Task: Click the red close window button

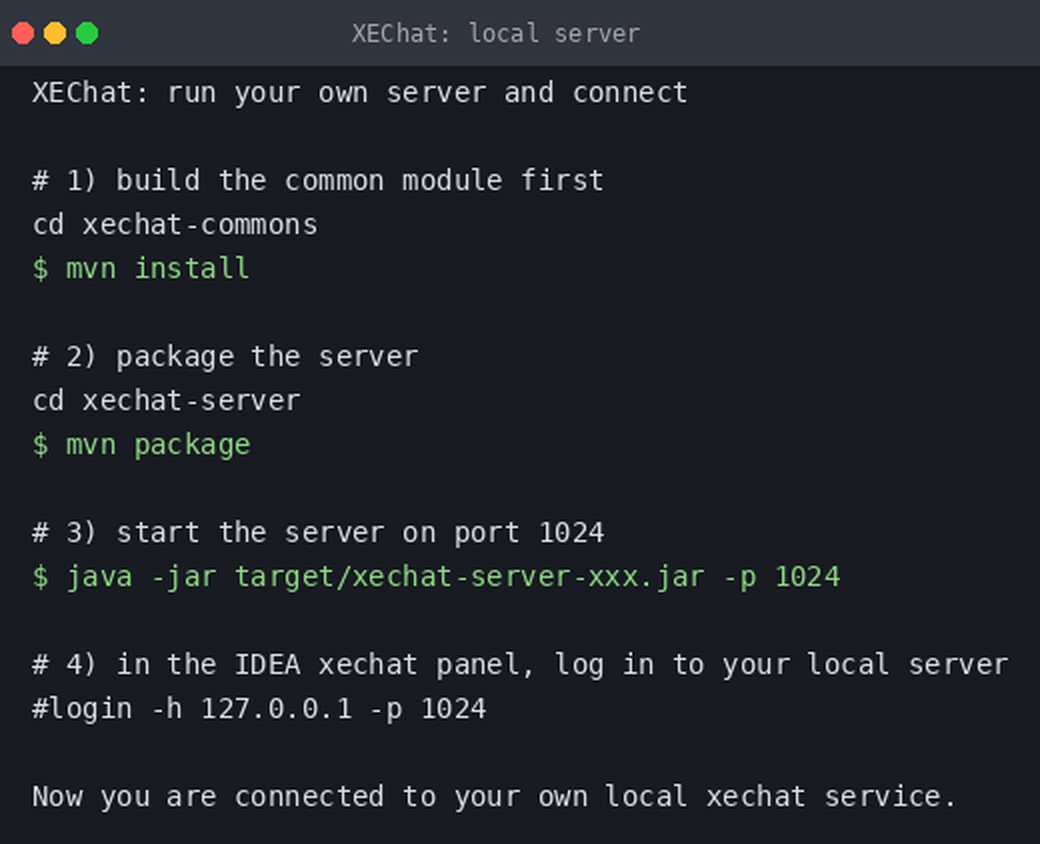Action: (23, 33)
